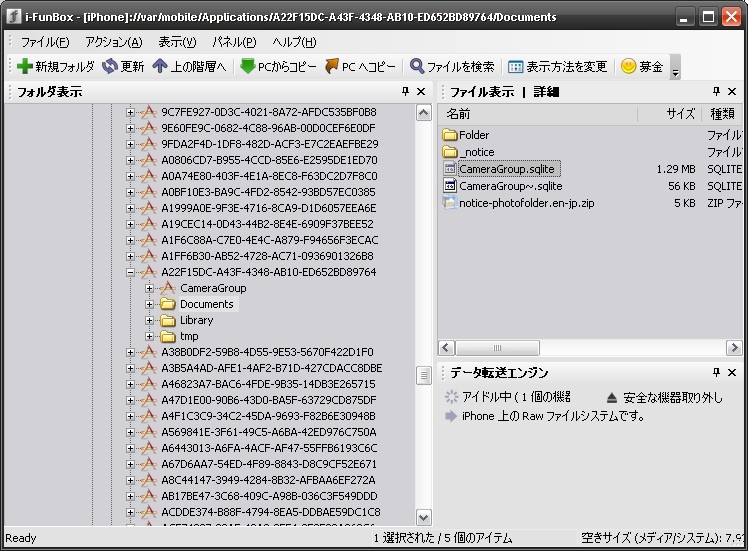Screen dimensions: 748x551
Task: Click the 56 KB size cell
Action: coord(681,186)
